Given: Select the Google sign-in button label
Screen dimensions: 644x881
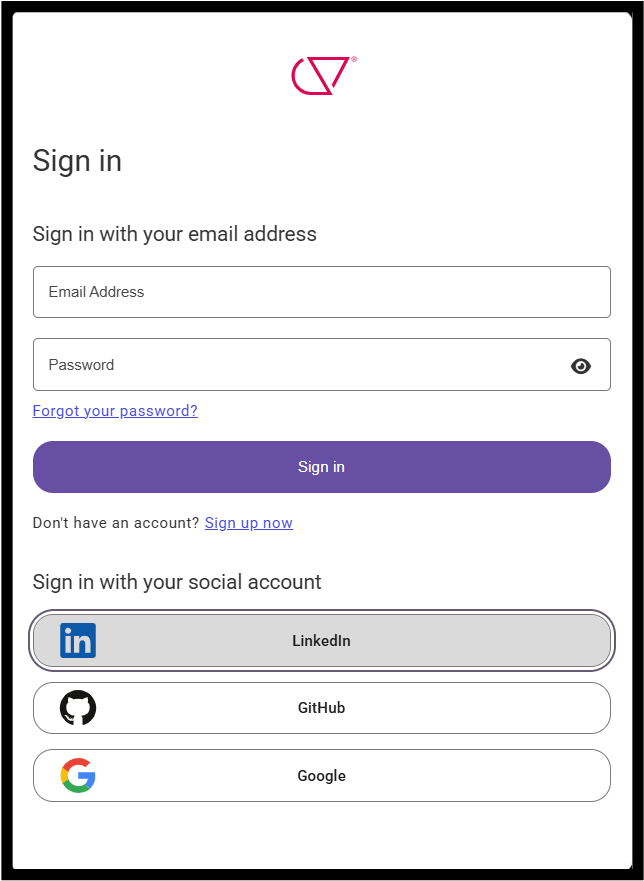Looking at the screenshot, I should coord(321,776).
